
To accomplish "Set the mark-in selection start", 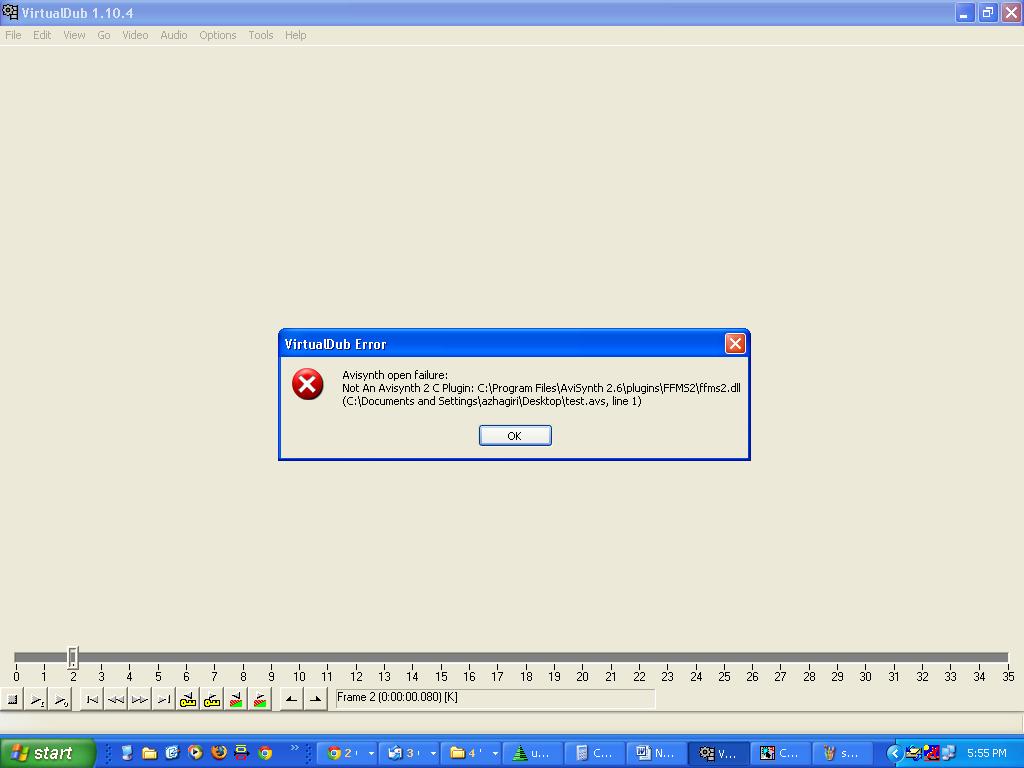I will click(292, 699).
